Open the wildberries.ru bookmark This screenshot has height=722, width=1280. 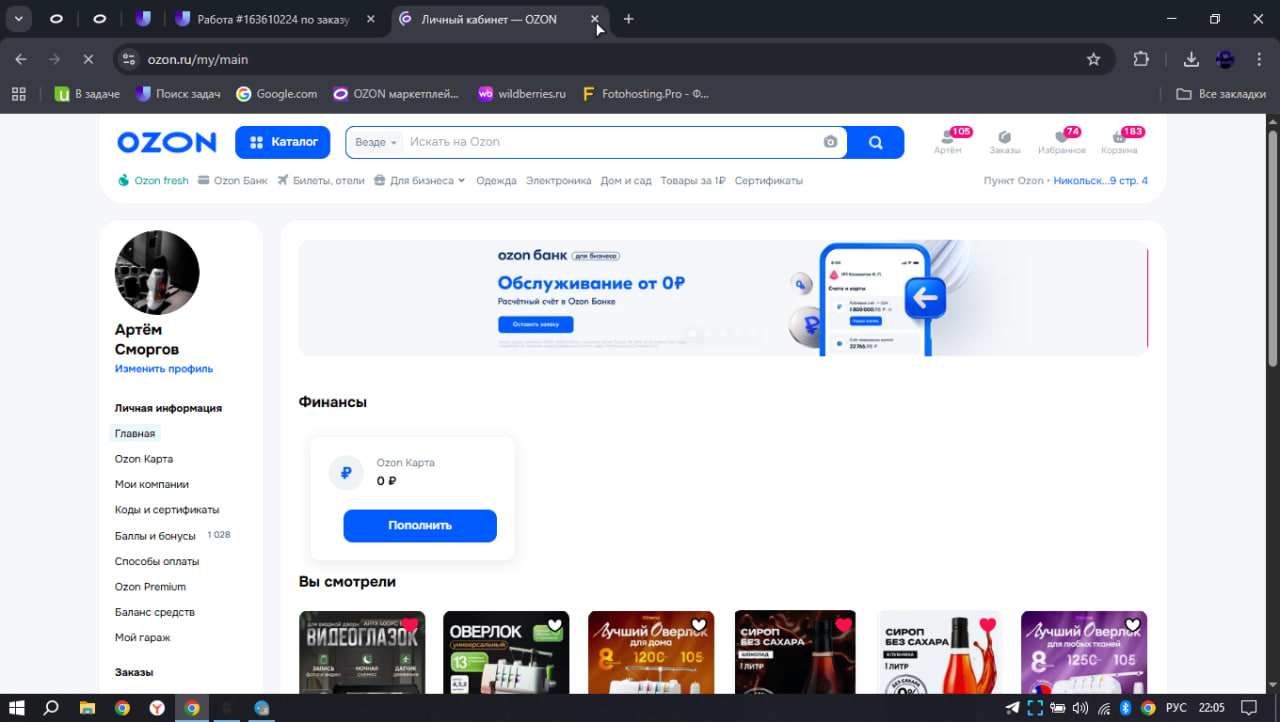coord(522,94)
